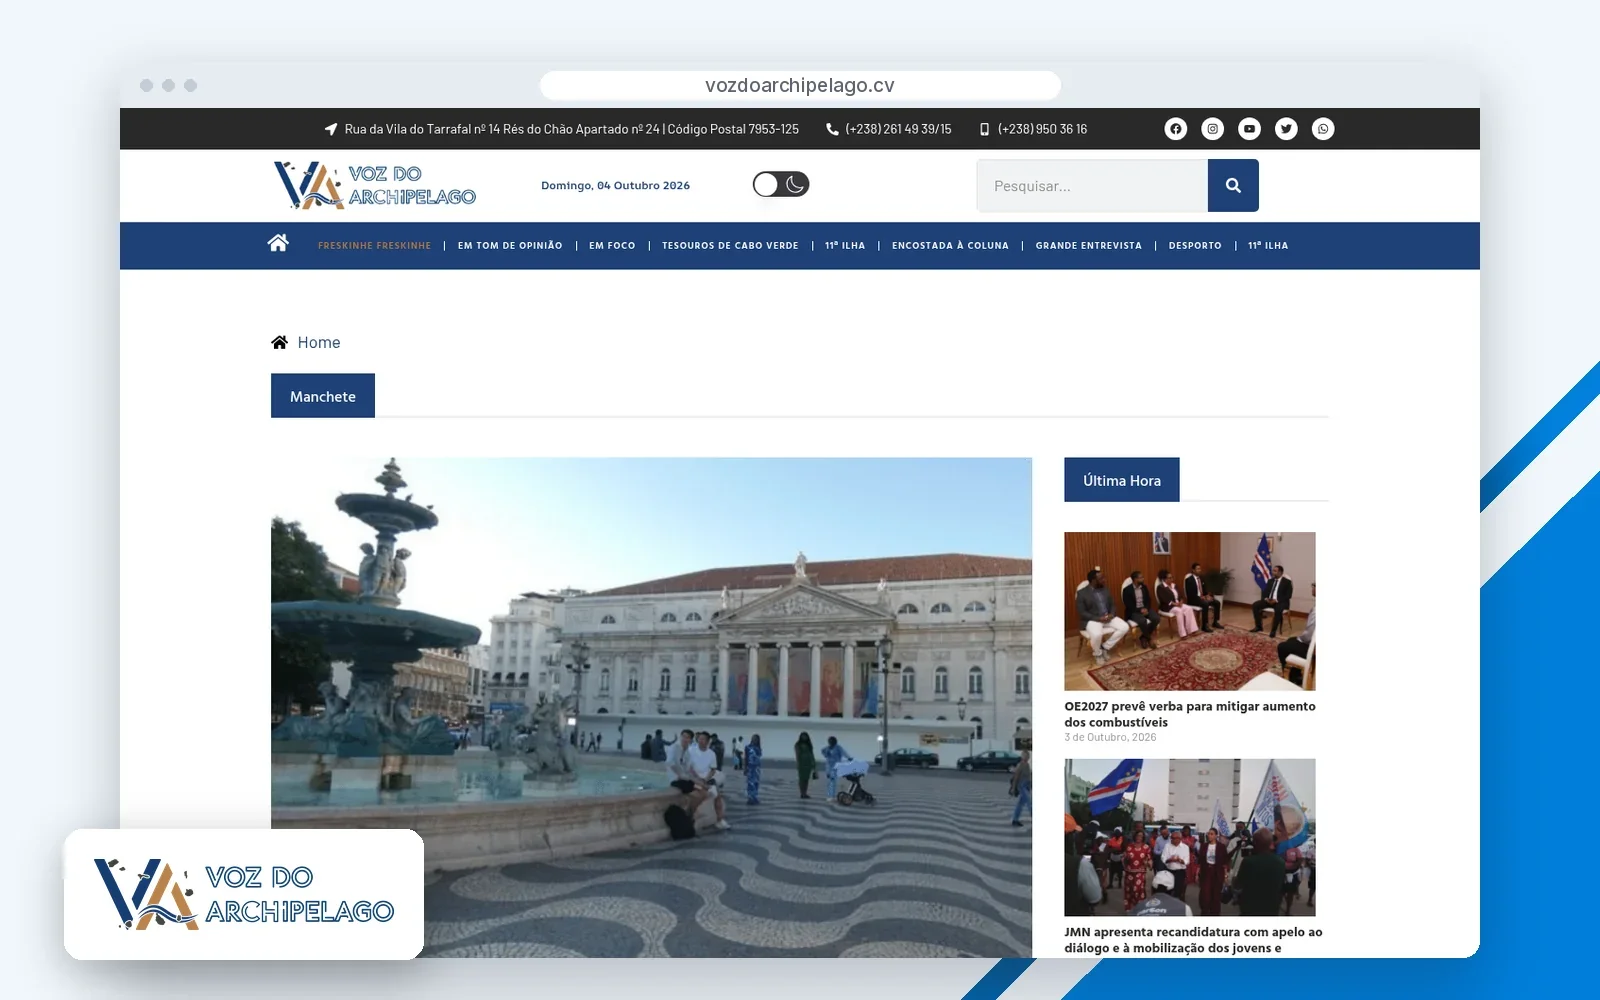
Task: Submit search with the magnifier button
Action: pos(1233,185)
